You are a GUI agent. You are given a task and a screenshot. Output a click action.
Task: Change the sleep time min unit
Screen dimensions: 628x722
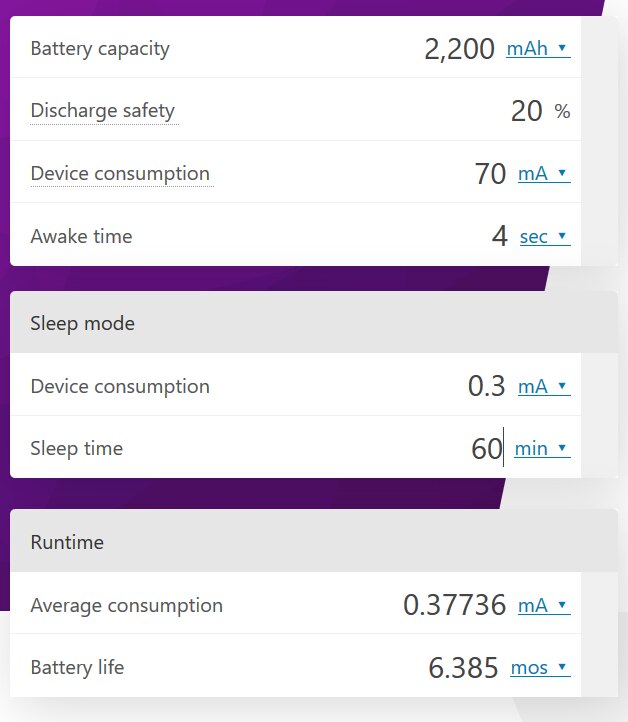click(542, 449)
